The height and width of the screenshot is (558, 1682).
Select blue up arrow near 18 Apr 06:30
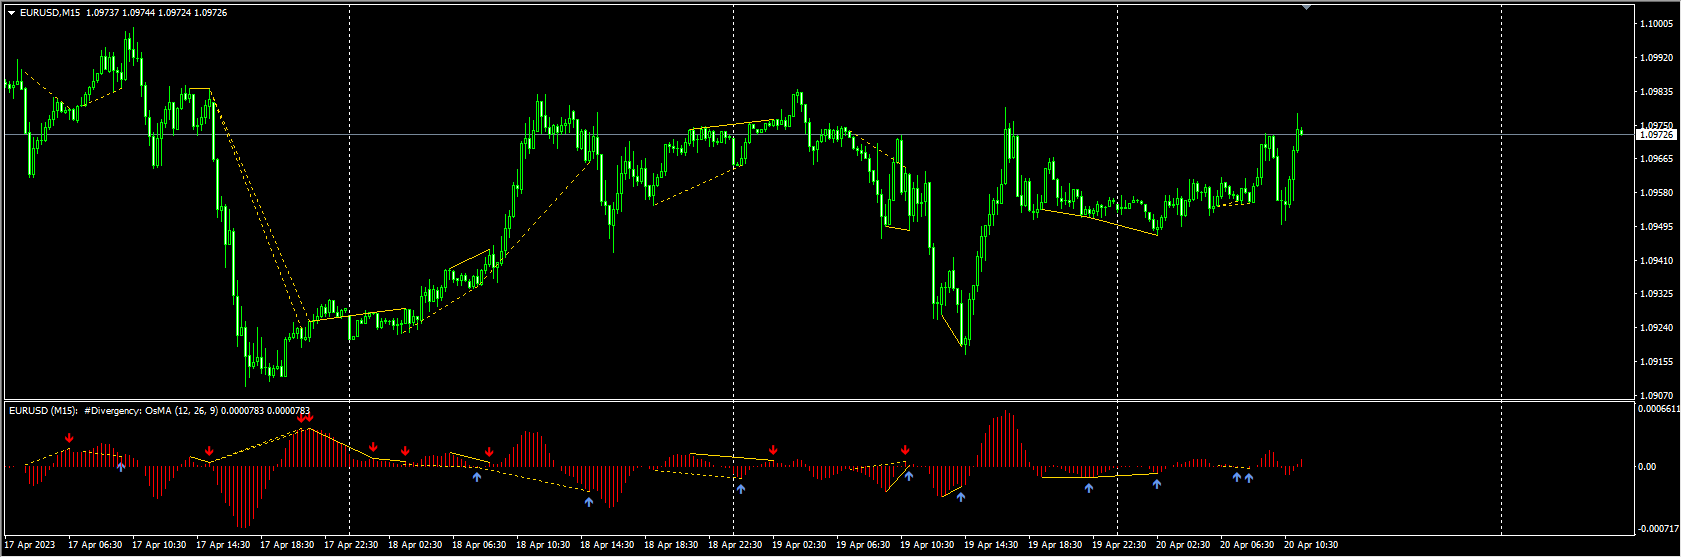(x=477, y=478)
